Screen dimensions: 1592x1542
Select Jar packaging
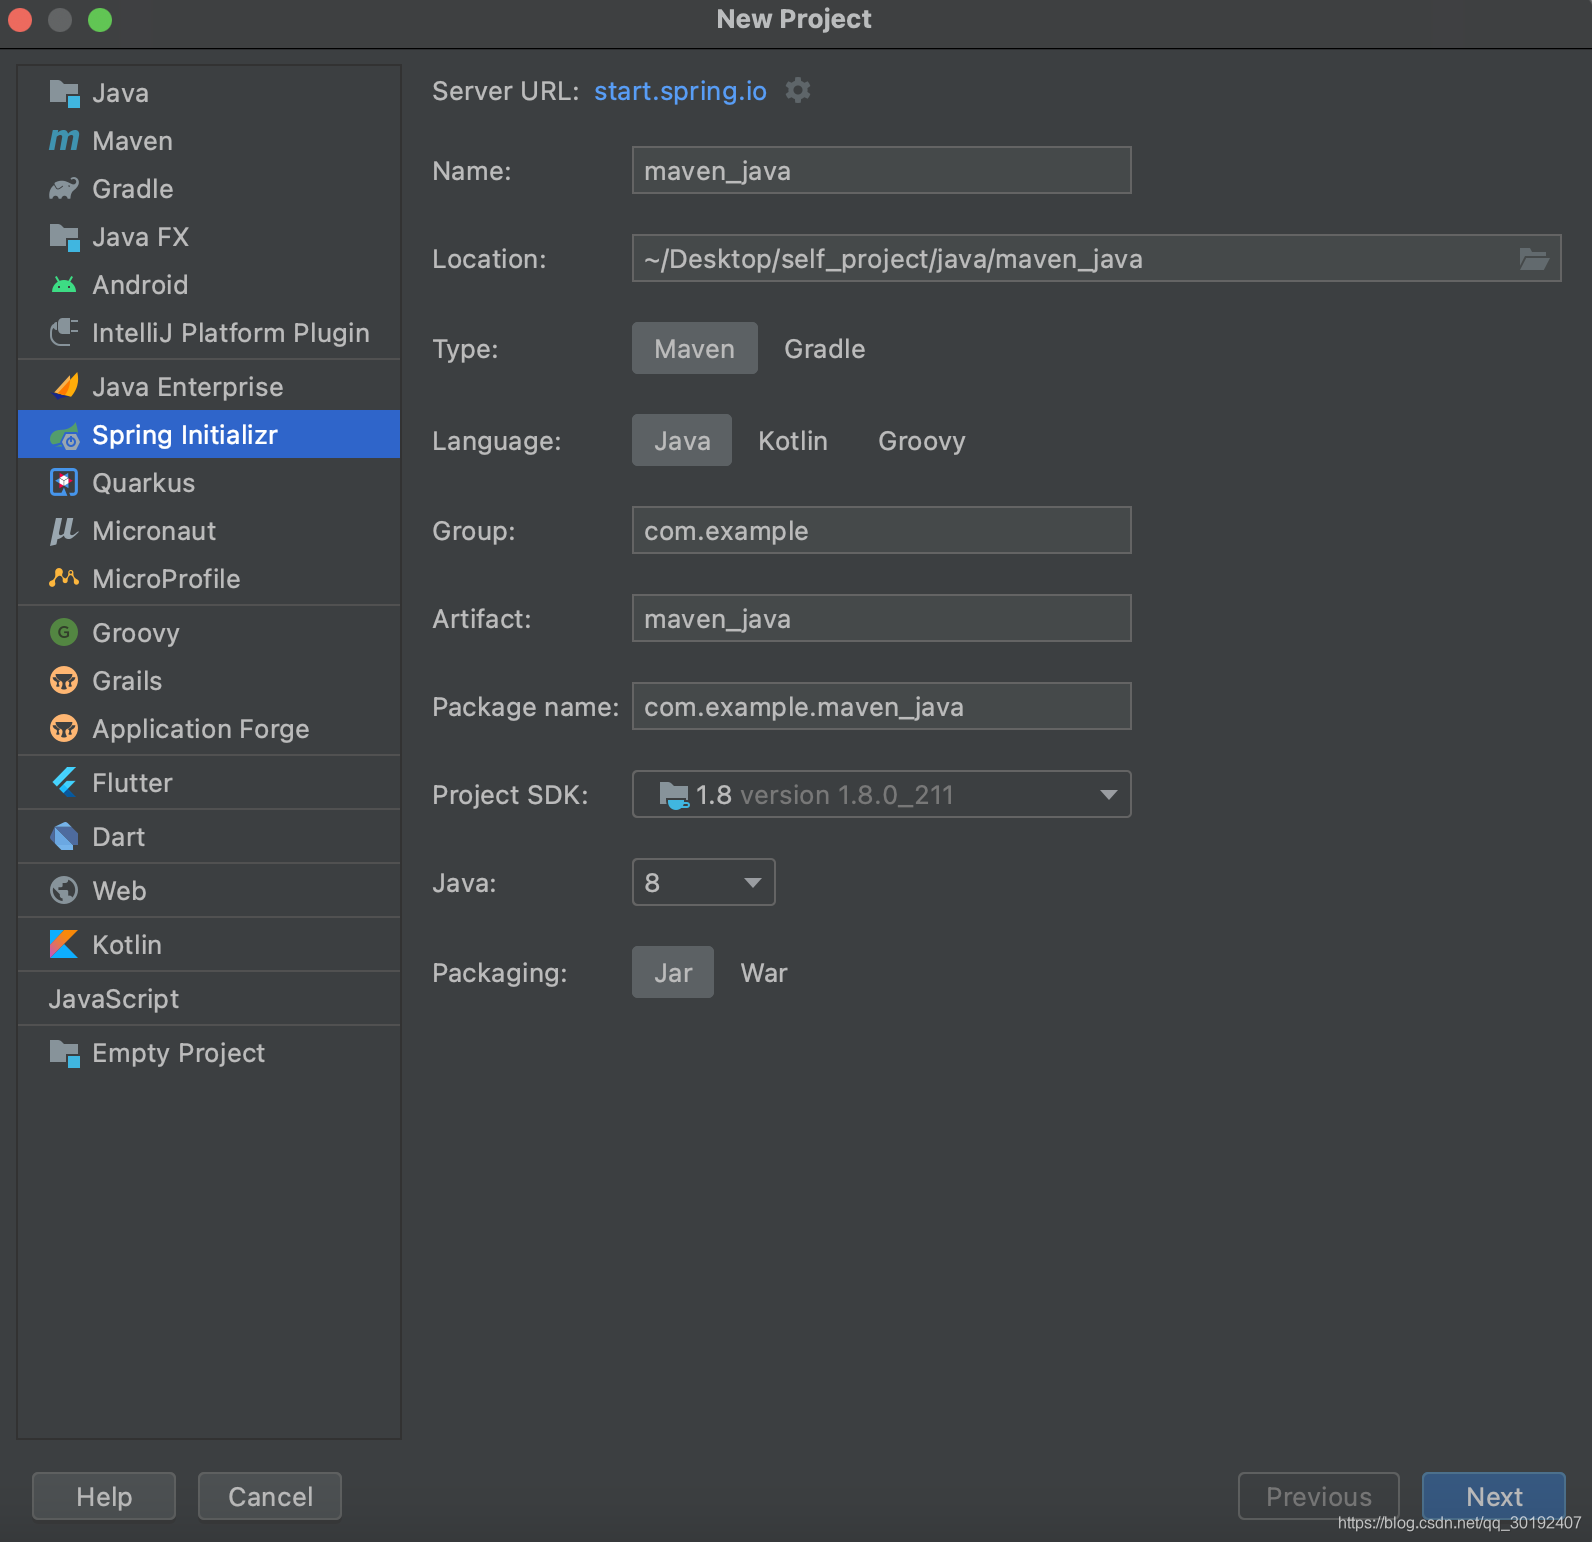click(x=673, y=972)
